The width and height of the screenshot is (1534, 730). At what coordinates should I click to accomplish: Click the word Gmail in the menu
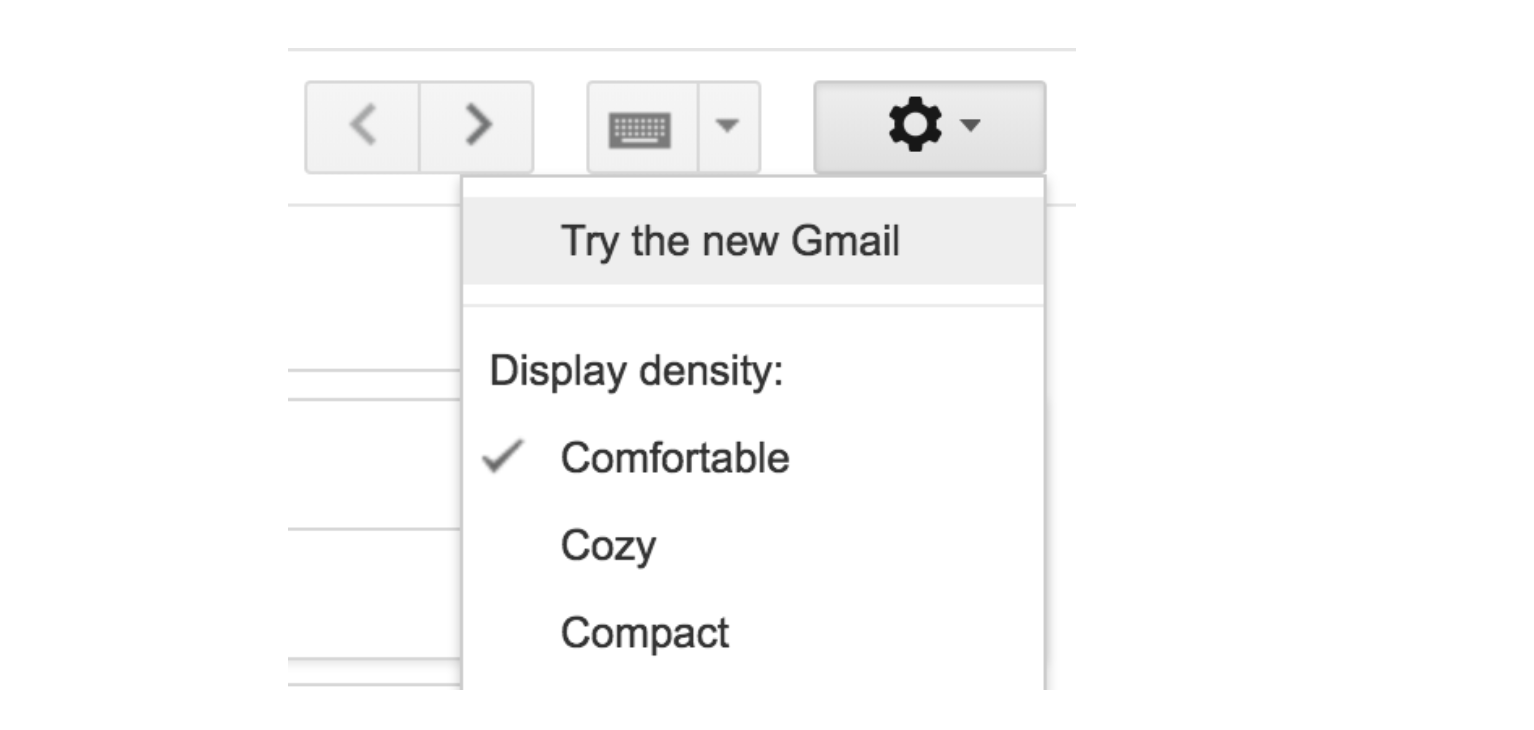coord(845,242)
